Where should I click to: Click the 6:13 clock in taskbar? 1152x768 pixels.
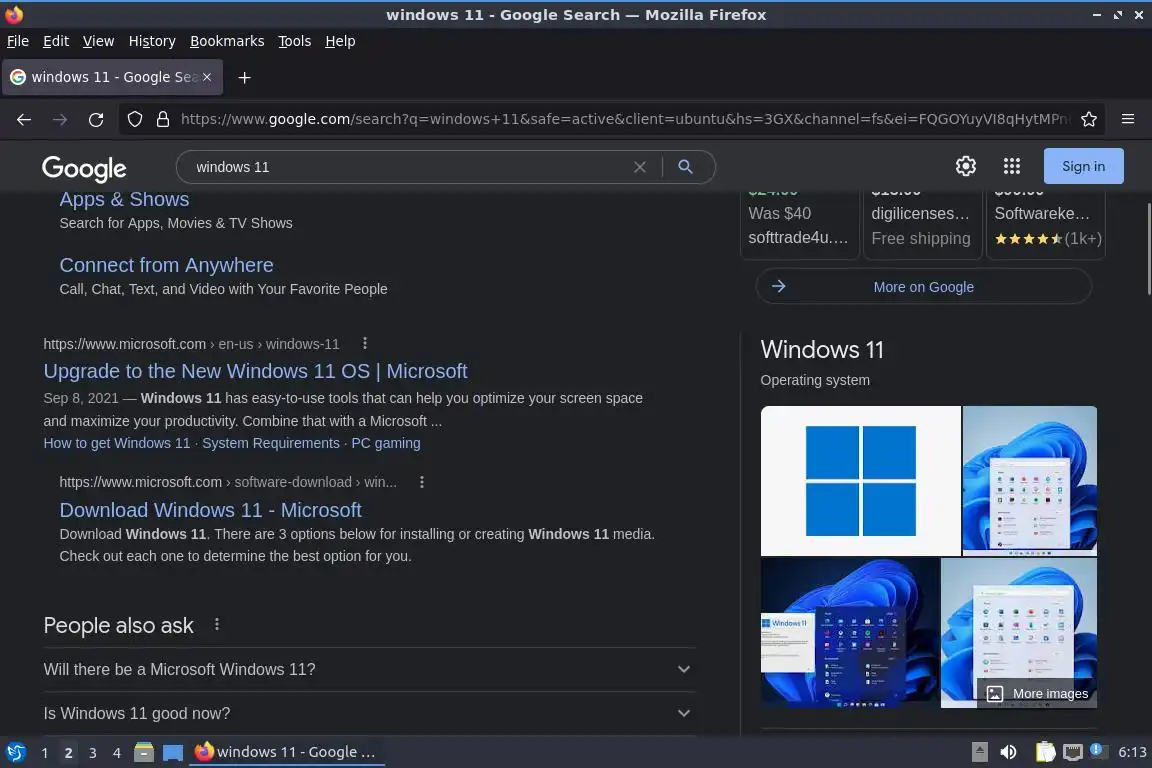1131,752
